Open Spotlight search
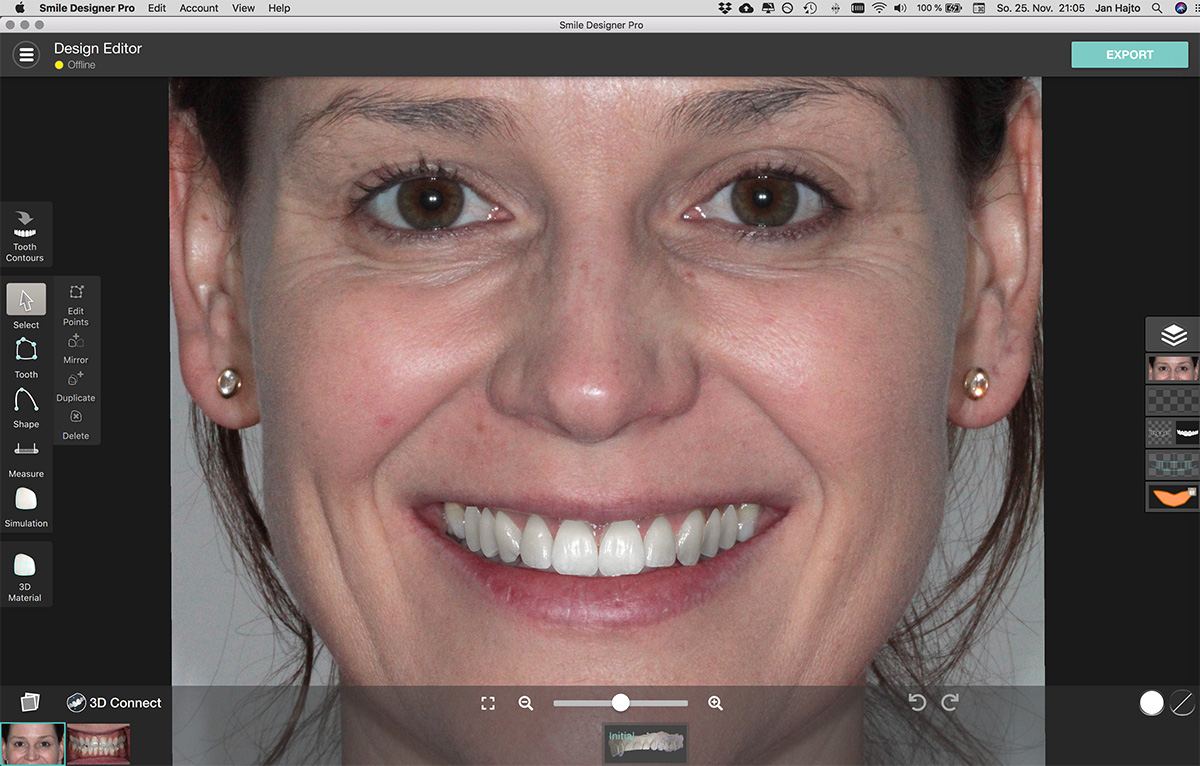The image size is (1200, 766). pyautogui.click(x=1157, y=8)
